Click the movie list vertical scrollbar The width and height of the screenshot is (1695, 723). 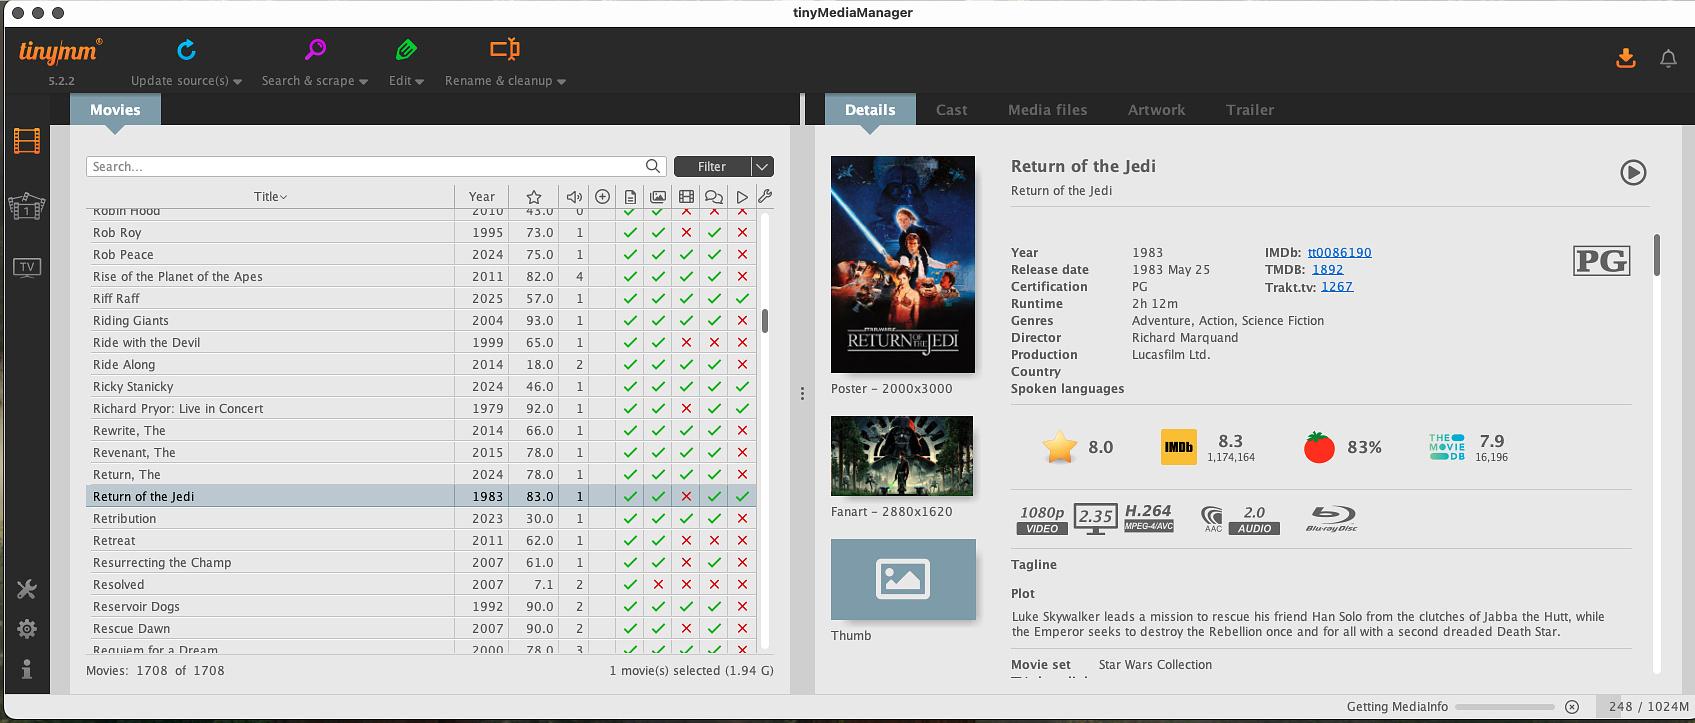(765, 321)
